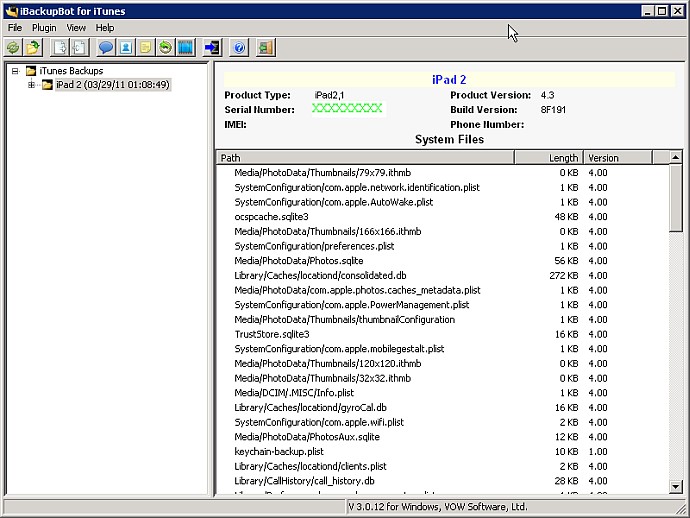690x518 pixels.
Task: Open the contacts person icon
Action: 125,48
